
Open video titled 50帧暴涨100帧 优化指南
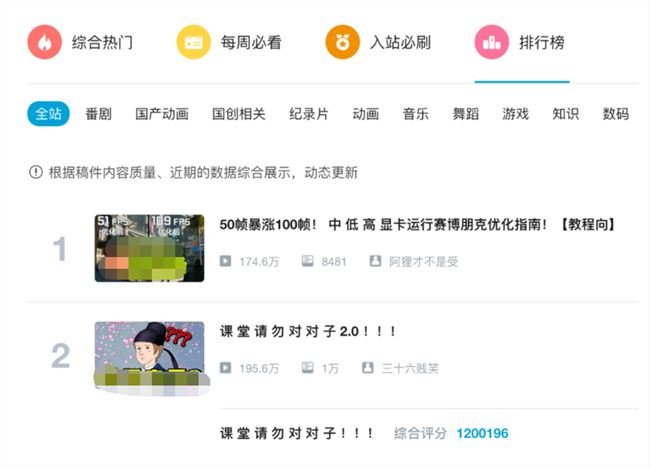point(417,225)
